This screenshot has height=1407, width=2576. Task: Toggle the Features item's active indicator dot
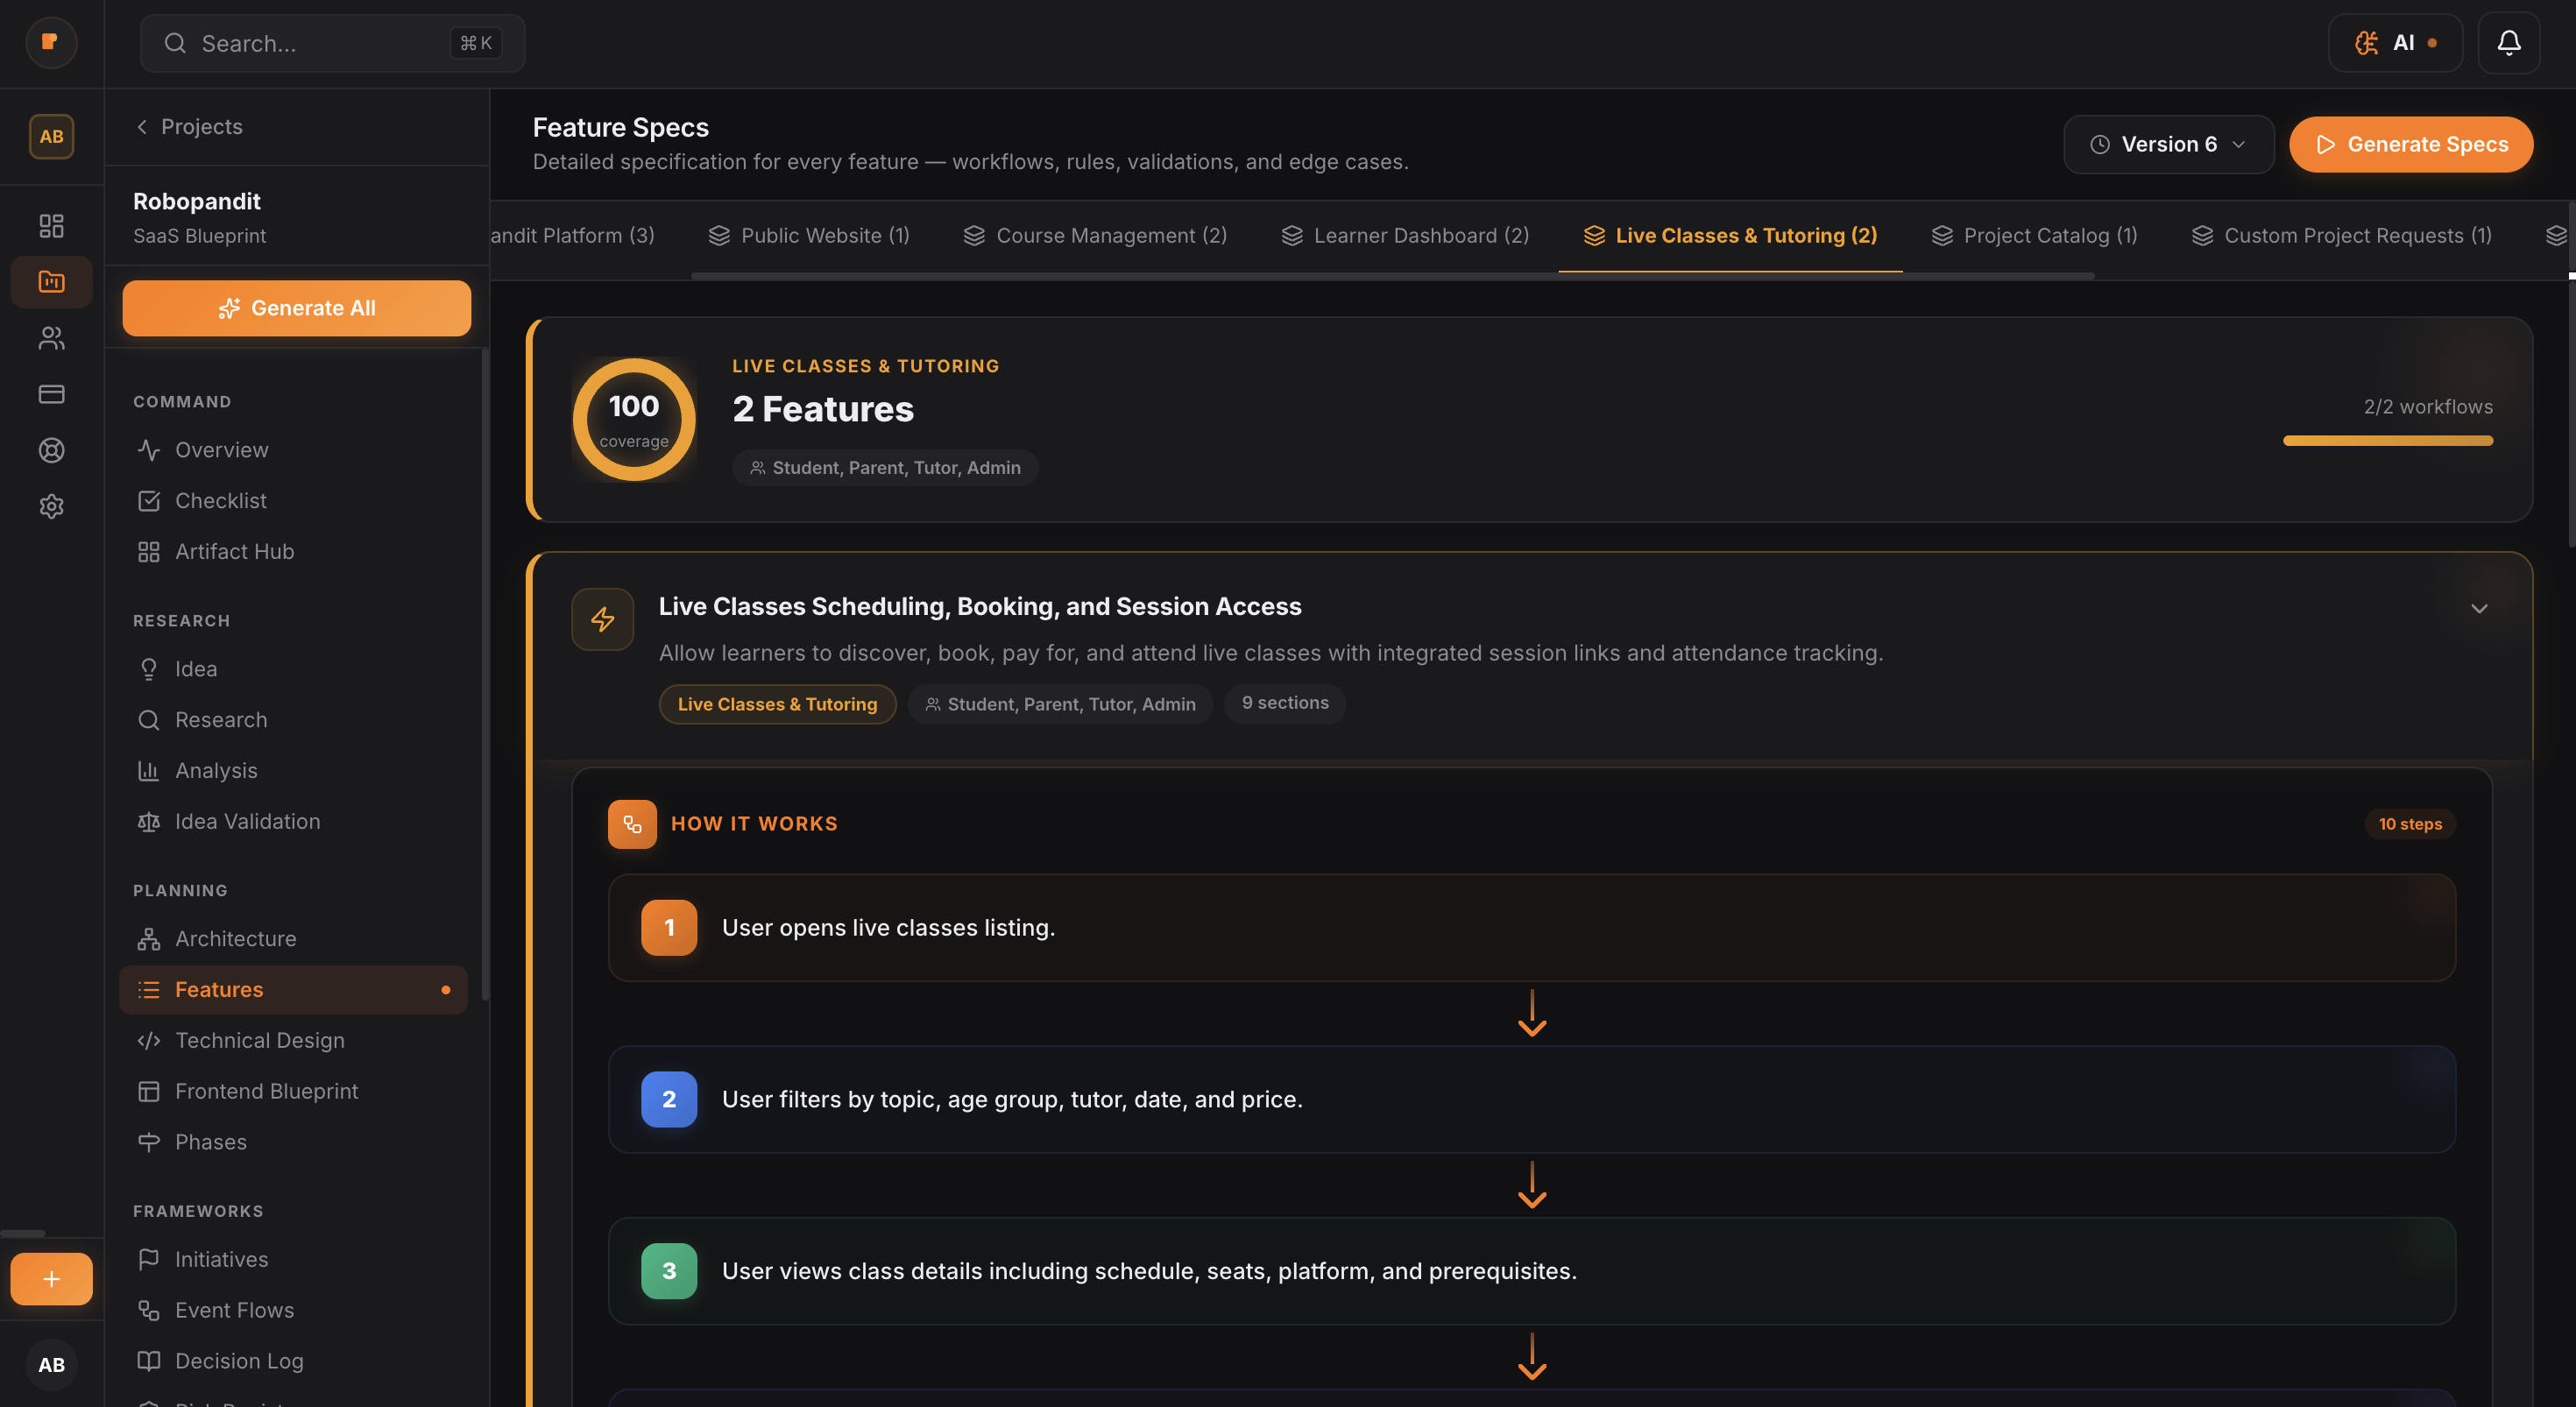pos(446,990)
